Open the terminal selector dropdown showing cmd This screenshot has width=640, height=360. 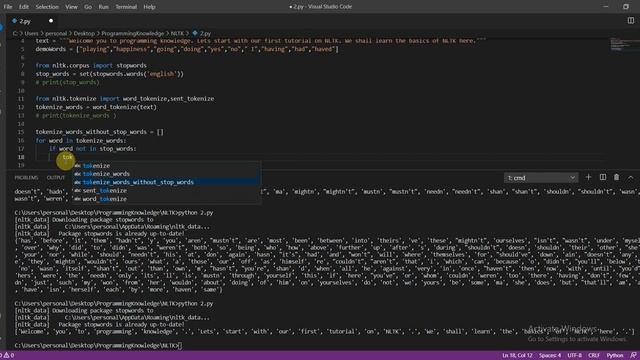click(x=541, y=178)
